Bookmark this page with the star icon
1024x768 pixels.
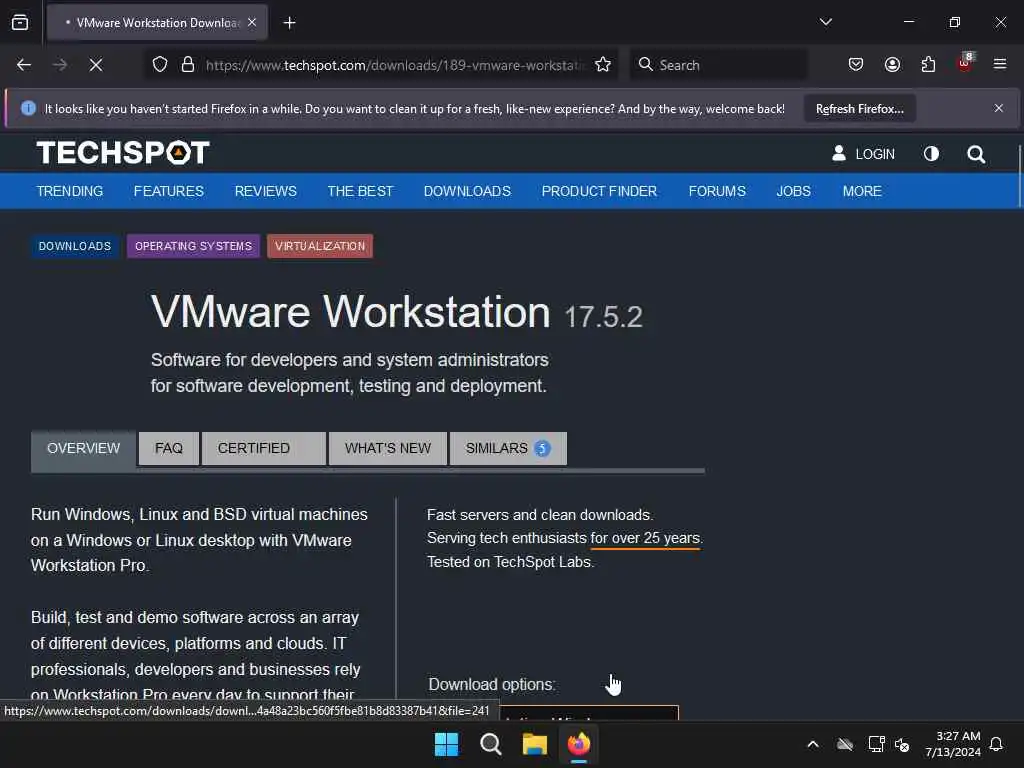coord(603,65)
